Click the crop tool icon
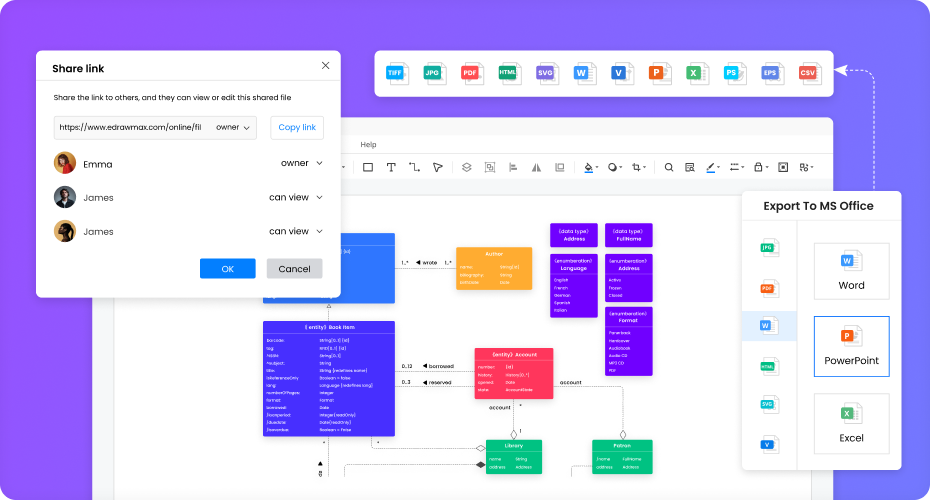Image resolution: width=930 pixels, height=500 pixels. (639, 167)
